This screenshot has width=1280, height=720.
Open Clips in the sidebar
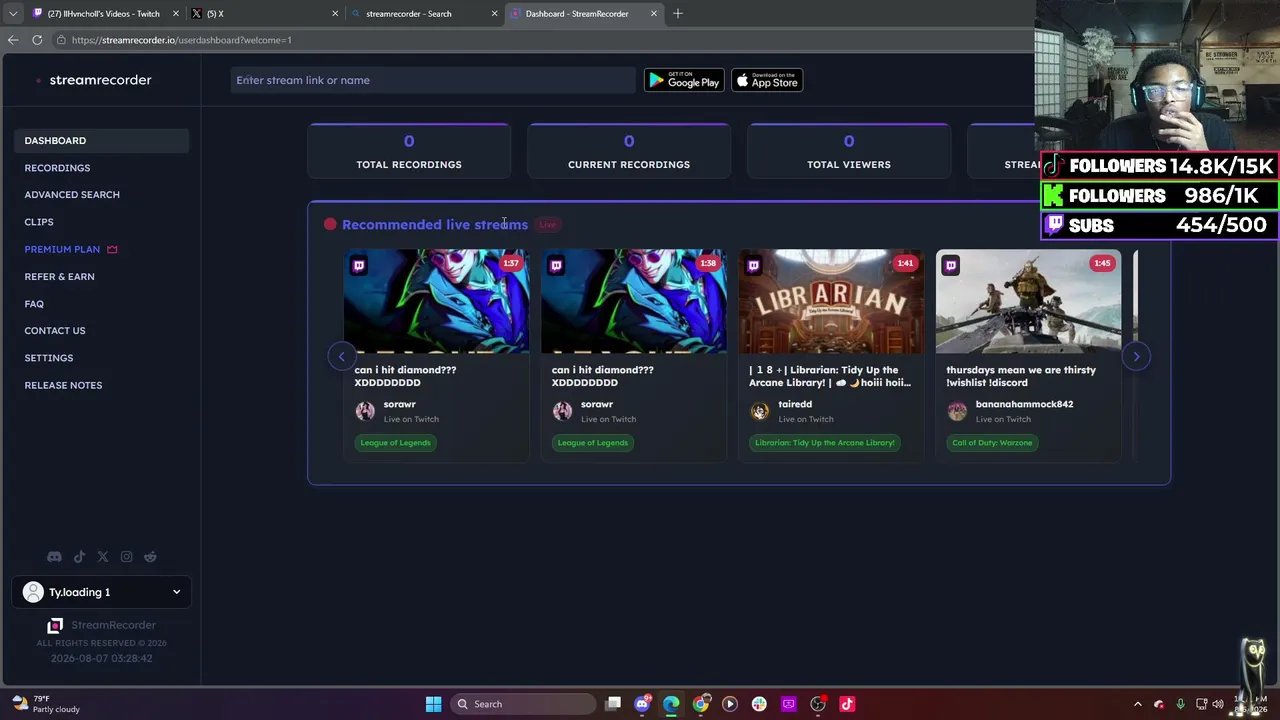click(39, 222)
